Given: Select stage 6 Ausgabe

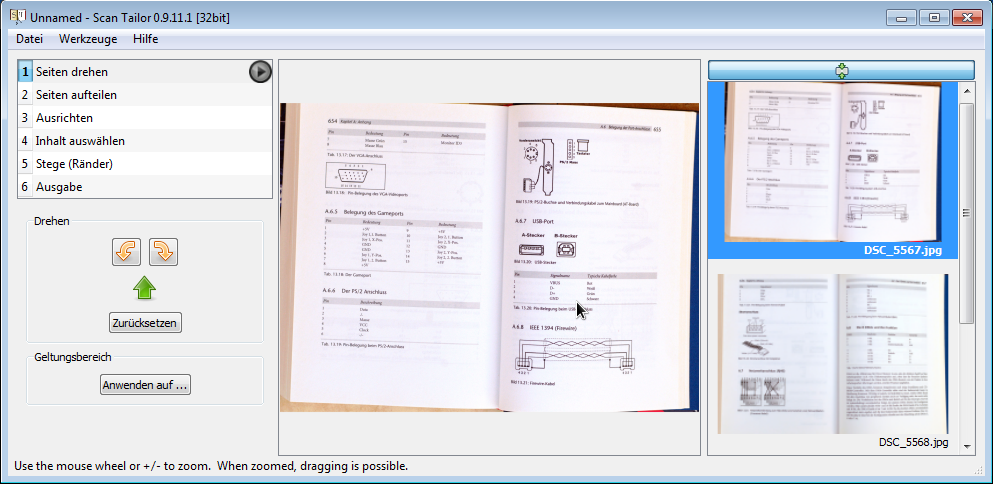Looking at the screenshot, I should (145, 187).
